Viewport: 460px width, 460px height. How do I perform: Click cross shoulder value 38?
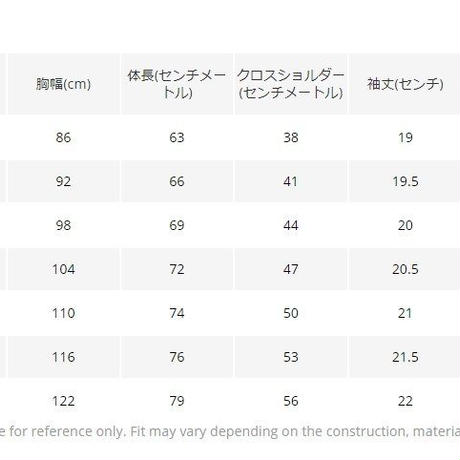[x=291, y=137]
